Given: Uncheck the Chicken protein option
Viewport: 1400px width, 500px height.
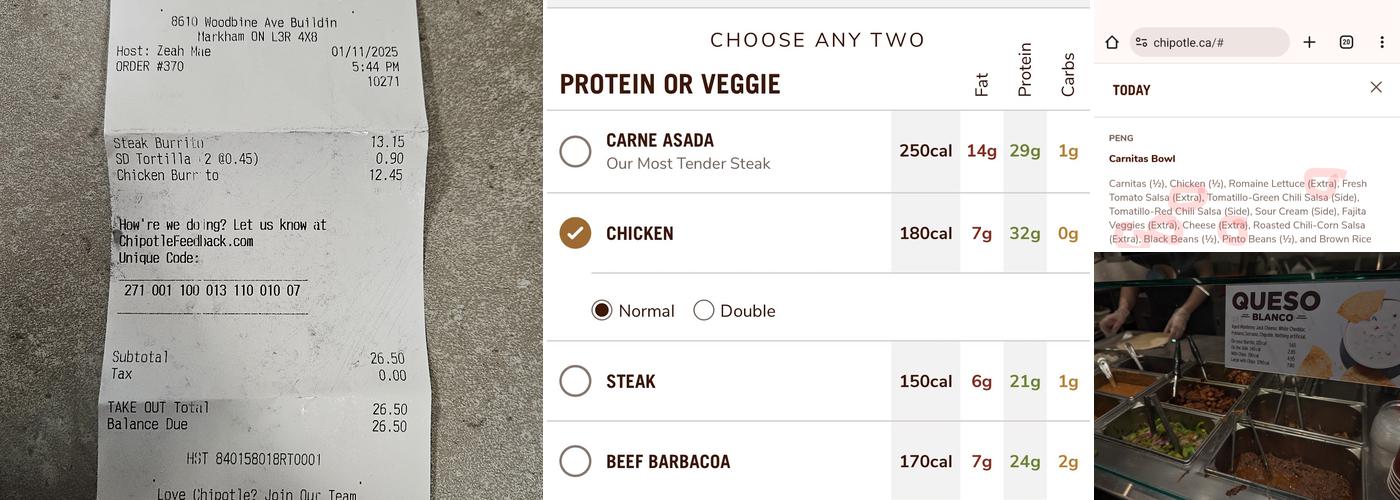Looking at the screenshot, I should [575, 233].
